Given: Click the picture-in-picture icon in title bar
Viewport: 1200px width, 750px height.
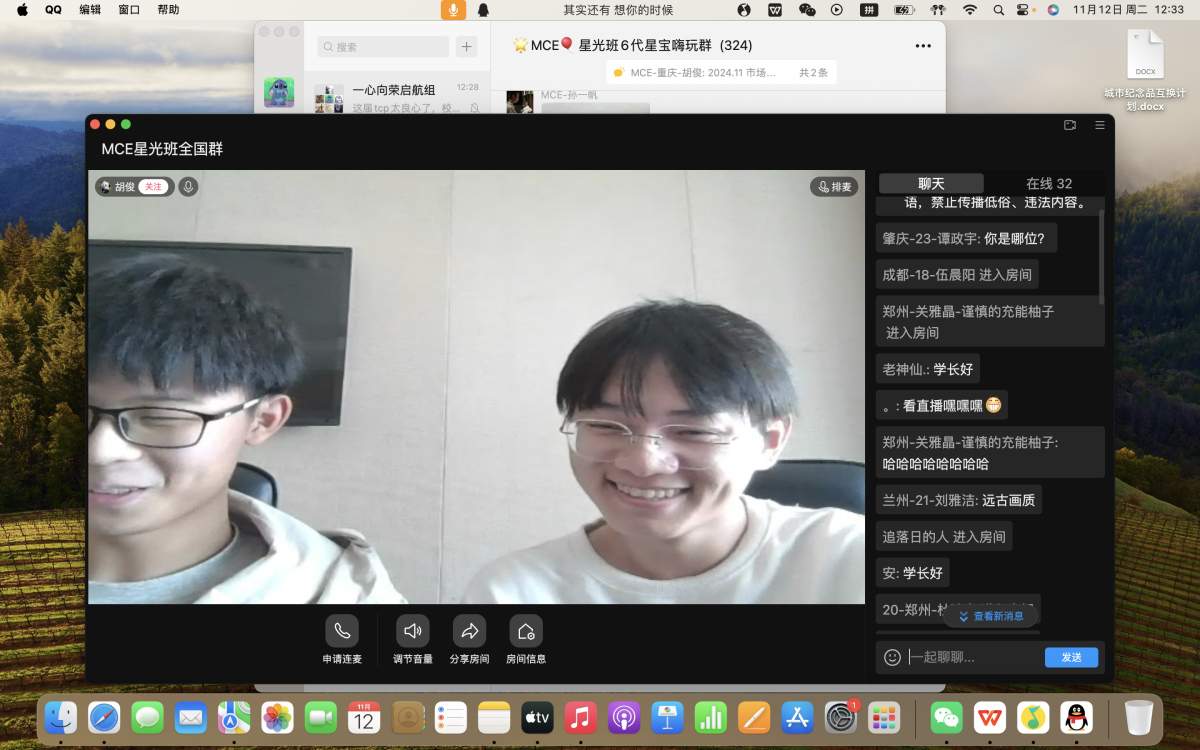Looking at the screenshot, I should click(1070, 125).
